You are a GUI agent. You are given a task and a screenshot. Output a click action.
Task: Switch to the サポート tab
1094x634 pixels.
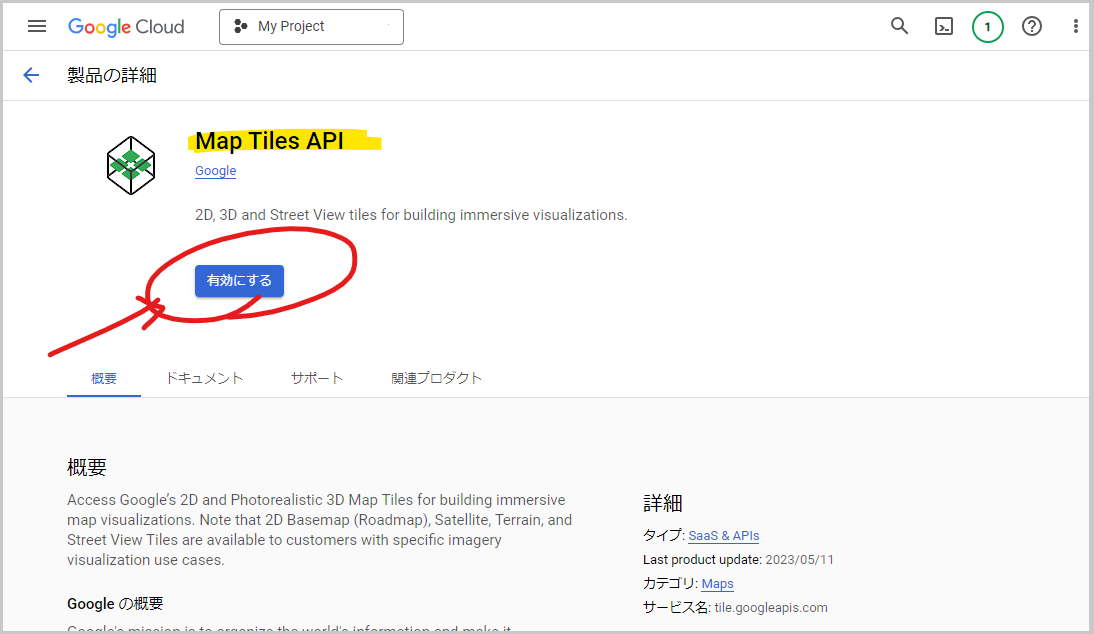click(317, 378)
